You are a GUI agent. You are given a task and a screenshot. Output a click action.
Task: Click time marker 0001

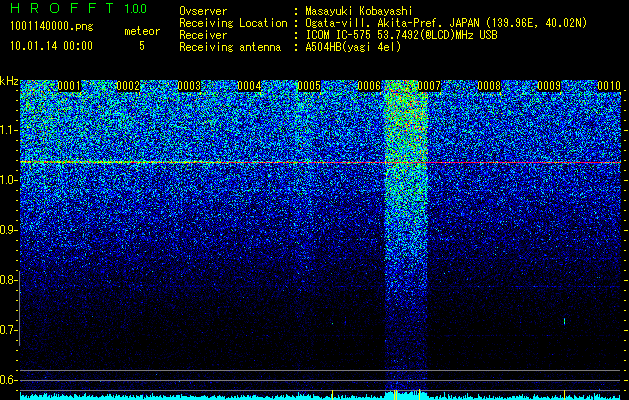(x=69, y=86)
